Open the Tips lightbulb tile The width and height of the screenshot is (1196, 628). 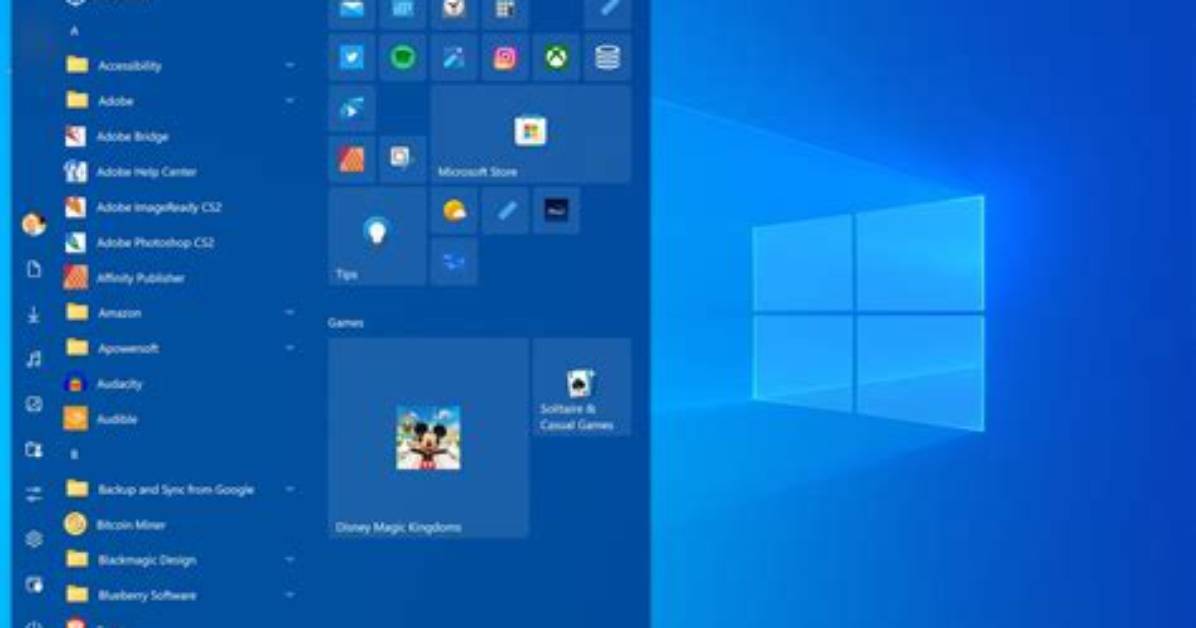pos(377,236)
